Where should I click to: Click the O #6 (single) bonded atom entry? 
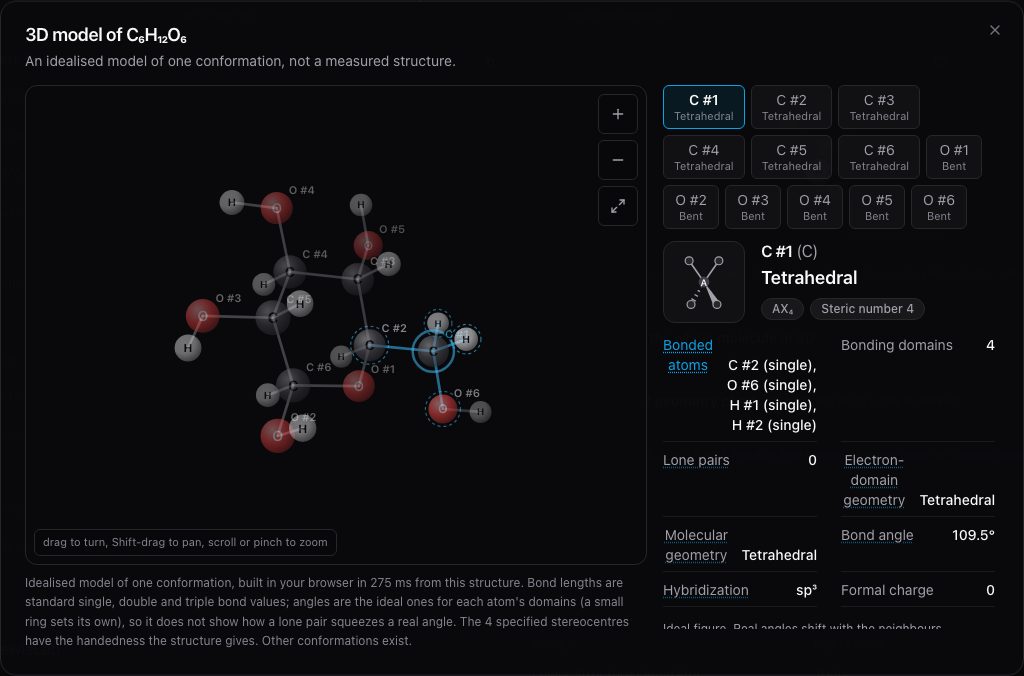(771, 385)
